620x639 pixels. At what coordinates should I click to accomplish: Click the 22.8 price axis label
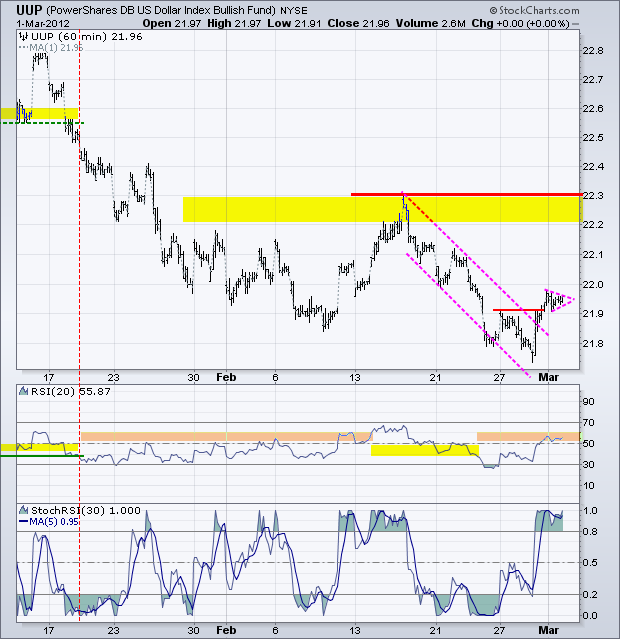point(593,51)
